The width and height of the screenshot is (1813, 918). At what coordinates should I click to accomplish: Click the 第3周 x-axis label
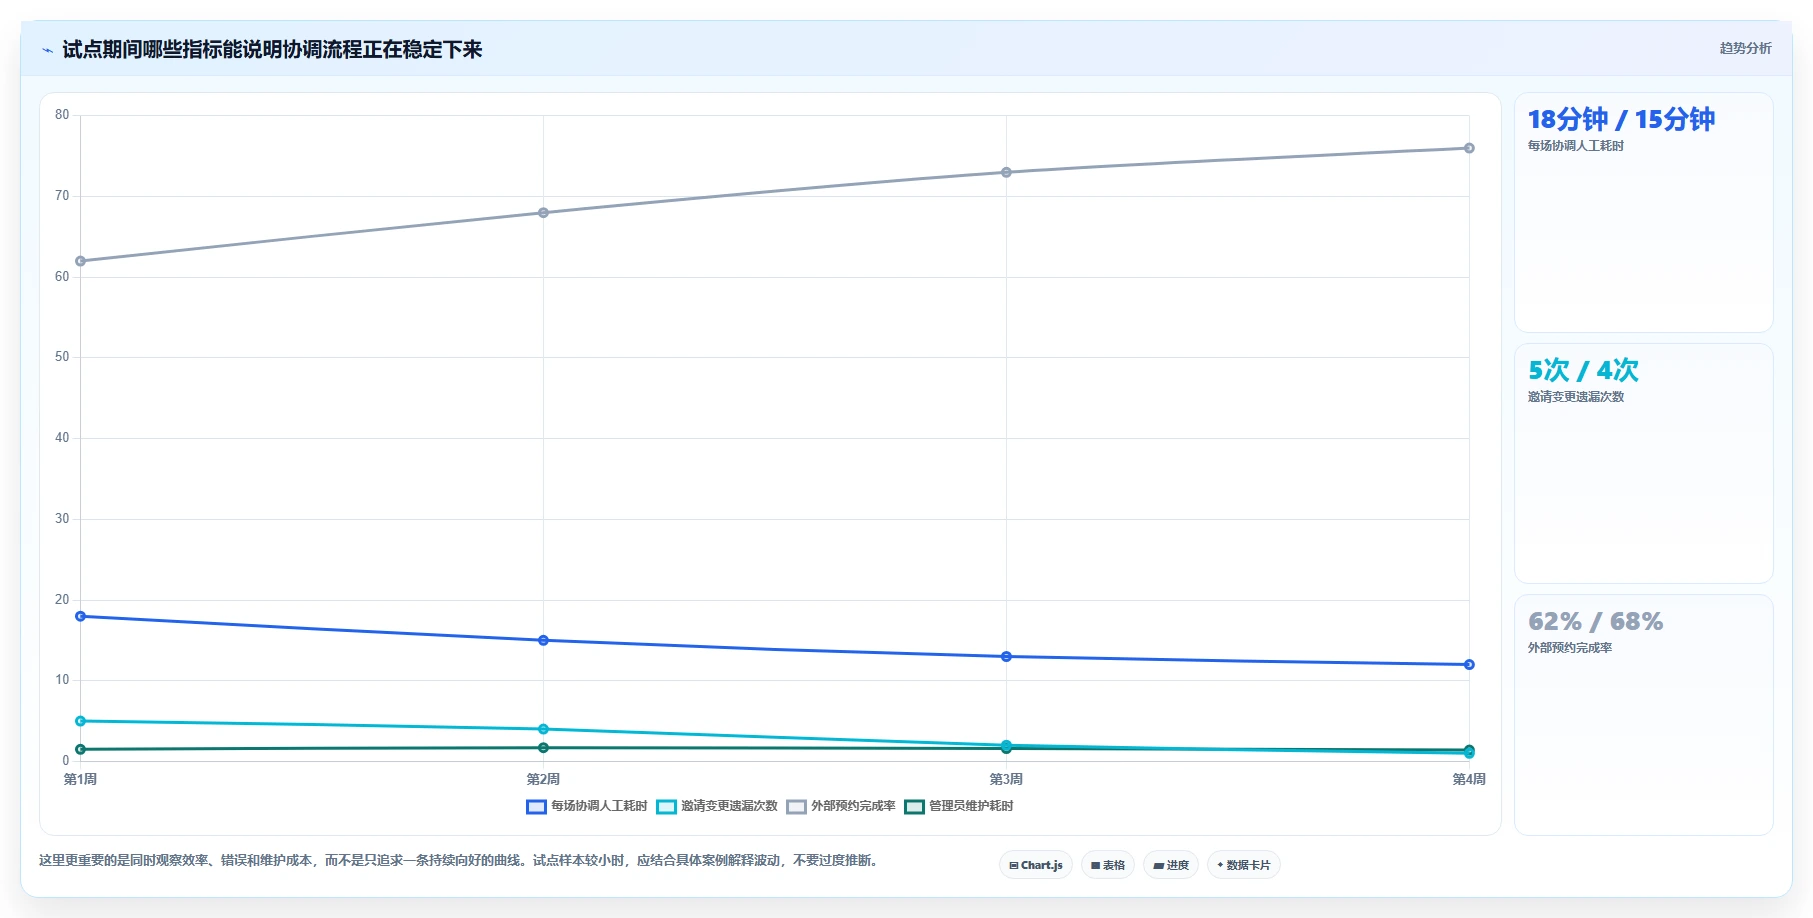1006,779
